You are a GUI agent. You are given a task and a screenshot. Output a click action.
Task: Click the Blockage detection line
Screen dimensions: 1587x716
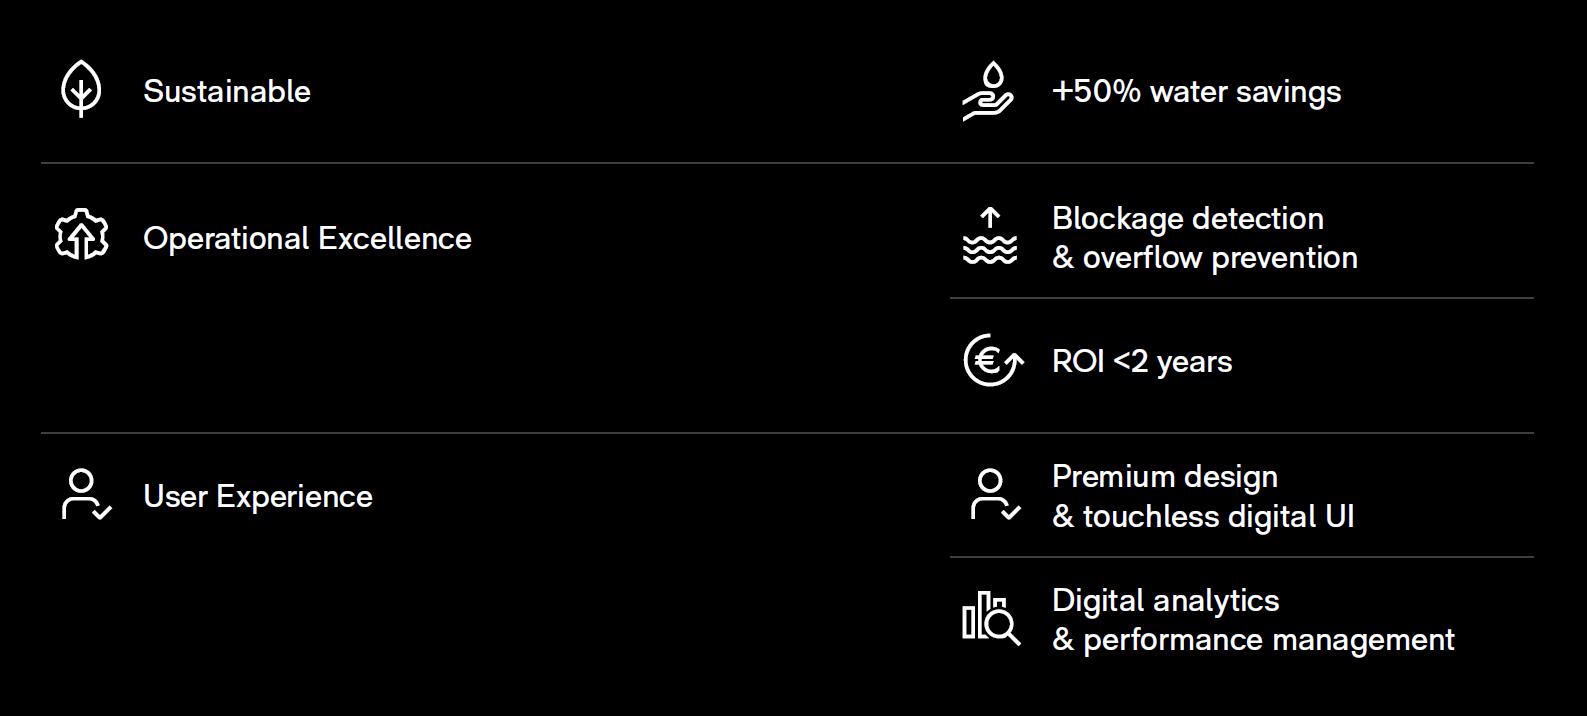tap(1188, 218)
